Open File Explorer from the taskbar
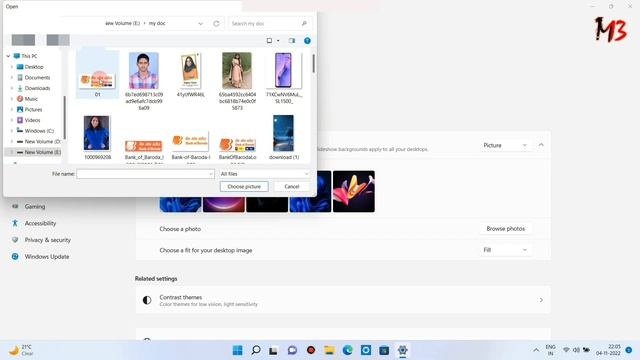Image resolution: width=640 pixels, height=360 pixels. pos(329,350)
